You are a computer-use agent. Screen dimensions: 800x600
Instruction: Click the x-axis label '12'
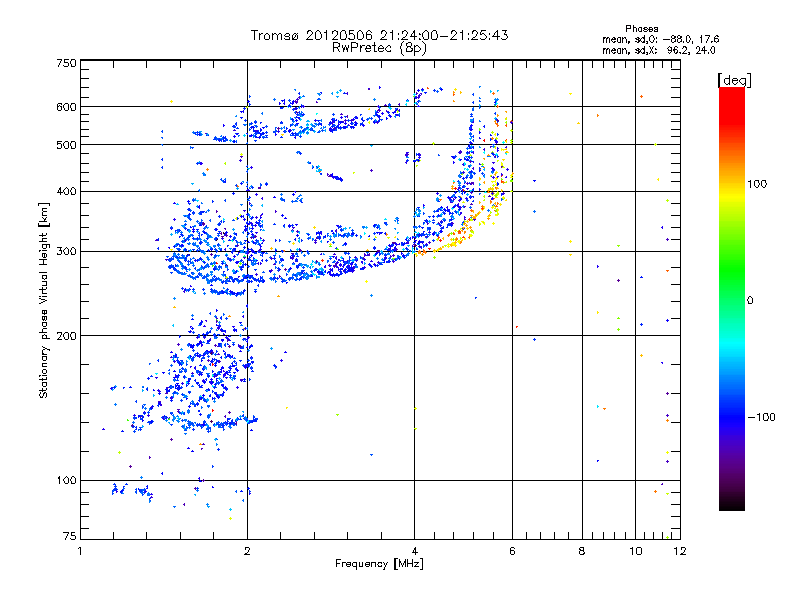coord(680,551)
